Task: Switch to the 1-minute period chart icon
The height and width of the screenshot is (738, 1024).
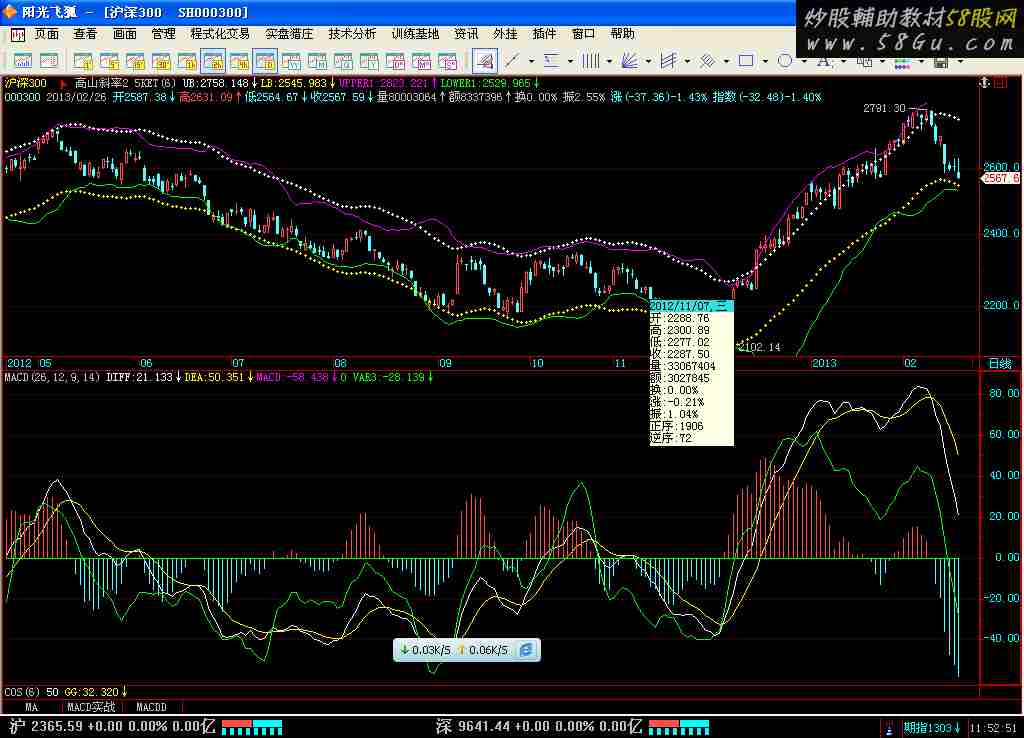Action: point(83,61)
